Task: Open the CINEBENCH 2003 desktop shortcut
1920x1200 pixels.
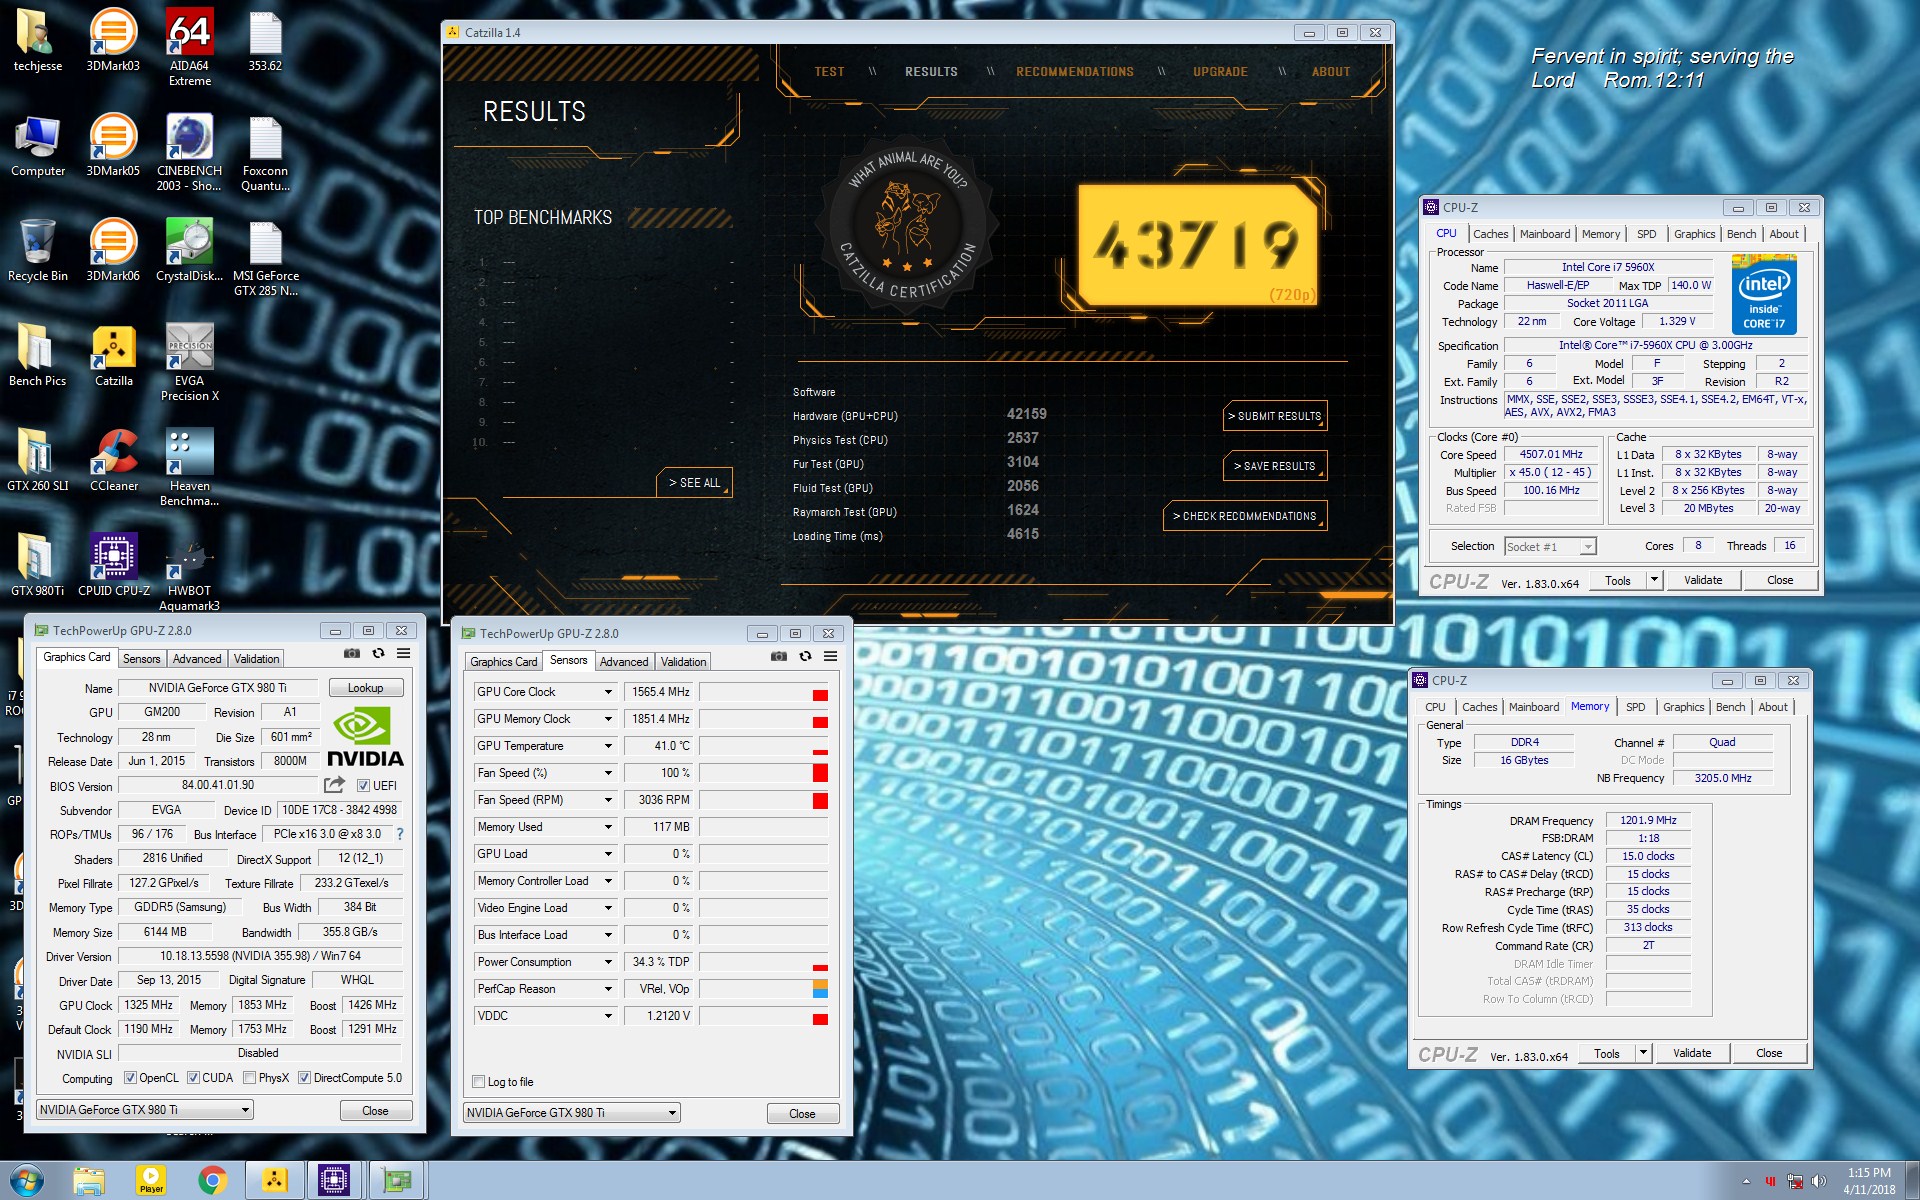Action: point(189,152)
